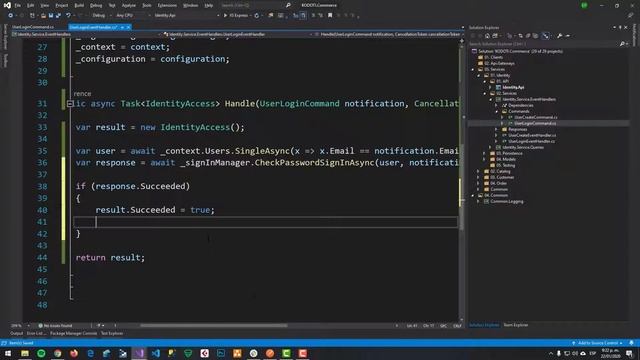Click Add to Source Control button
The width and height of the screenshot is (640, 360).
click(x=598, y=343)
